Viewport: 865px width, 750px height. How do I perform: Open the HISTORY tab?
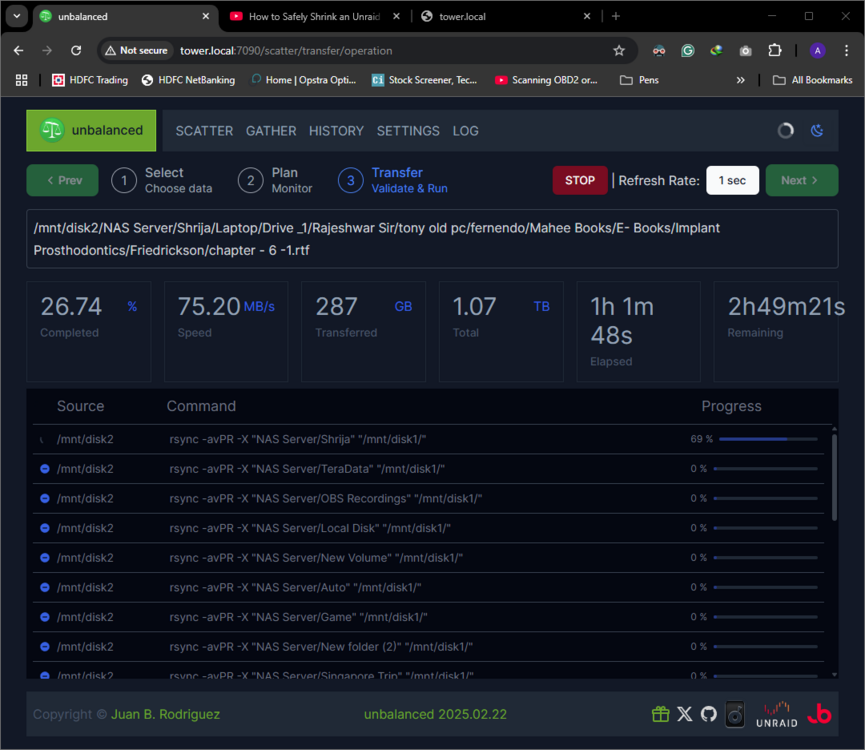tap(336, 131)
